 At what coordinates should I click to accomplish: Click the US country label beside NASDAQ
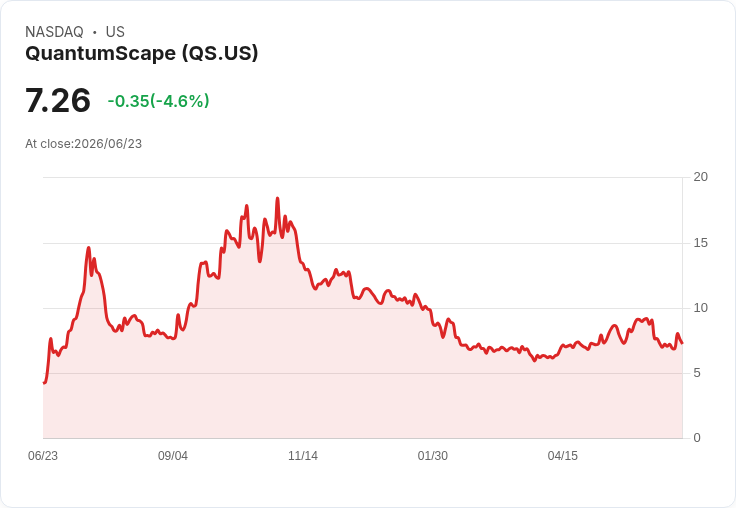pos(115,32)
